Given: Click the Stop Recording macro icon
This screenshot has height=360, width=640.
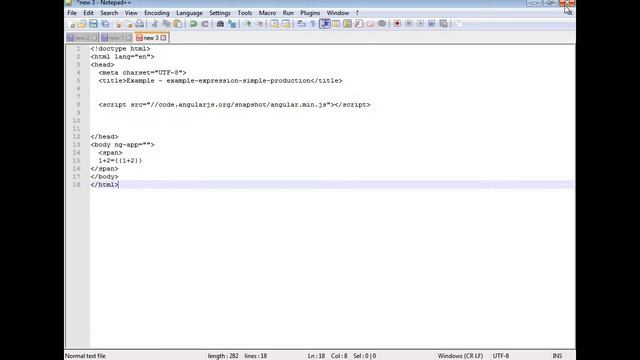Looking at the screenshot, I should 409,24.
